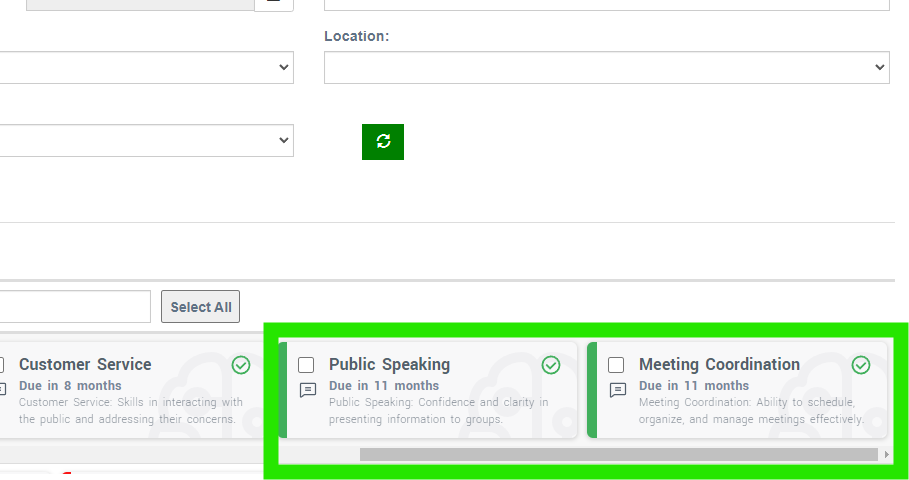Click 'Due in 11 months' under Meeting Coordination
This screenshot has height=480, width=909.
(x=694, y=386)
